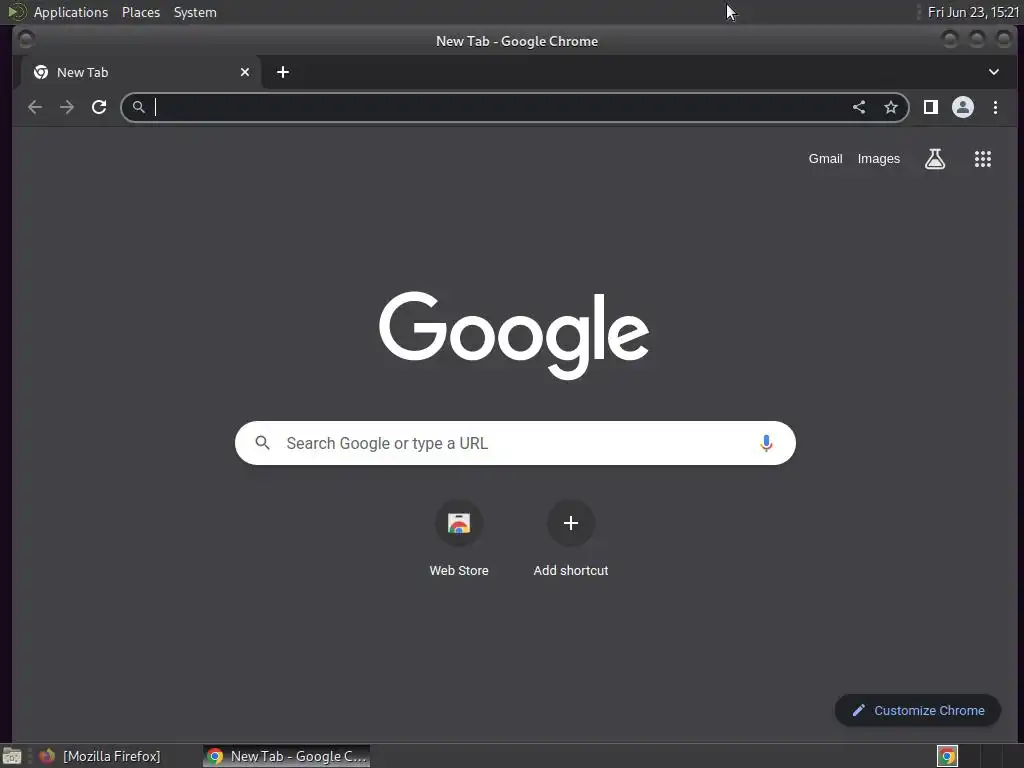
Task: Open a new tab with plus button
Action: pyautogui.click(x=283, y=72)
